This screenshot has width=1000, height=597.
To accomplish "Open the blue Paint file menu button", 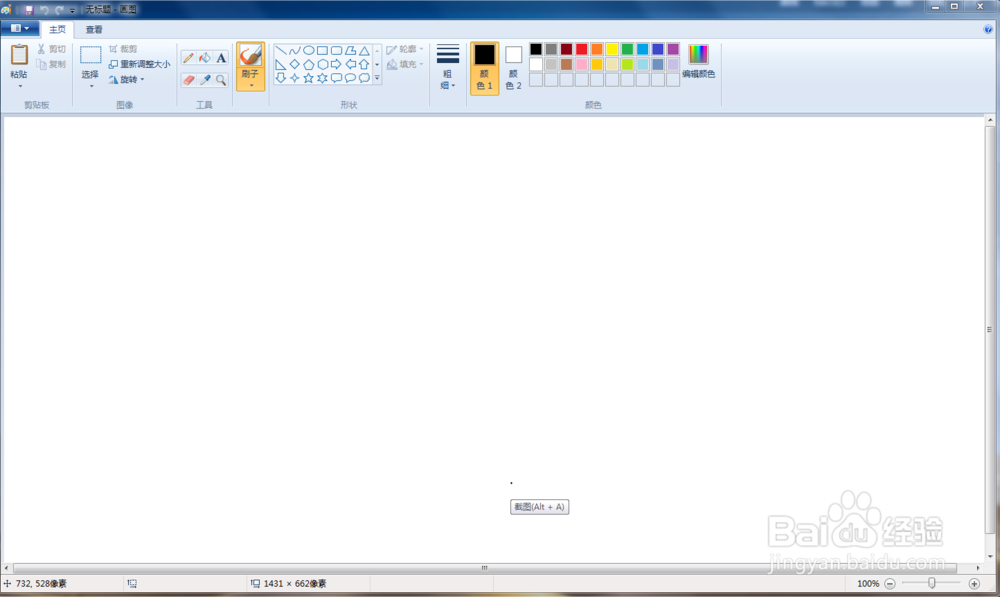I will (x=20, y=29).
